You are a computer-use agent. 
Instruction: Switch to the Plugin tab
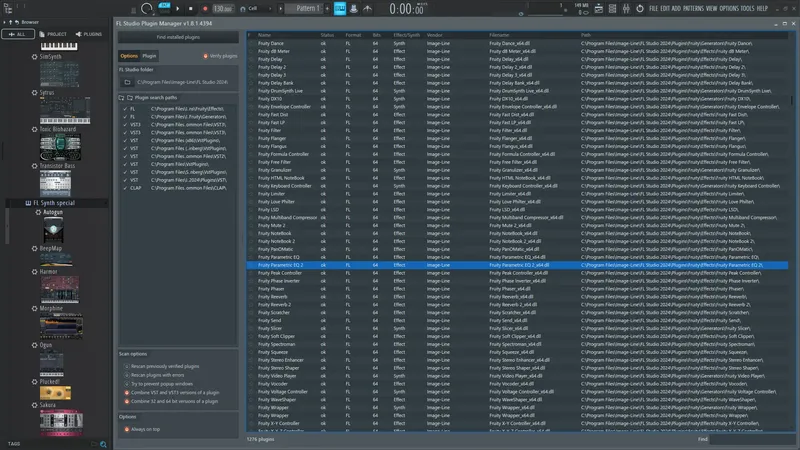(x=149, y=56)
